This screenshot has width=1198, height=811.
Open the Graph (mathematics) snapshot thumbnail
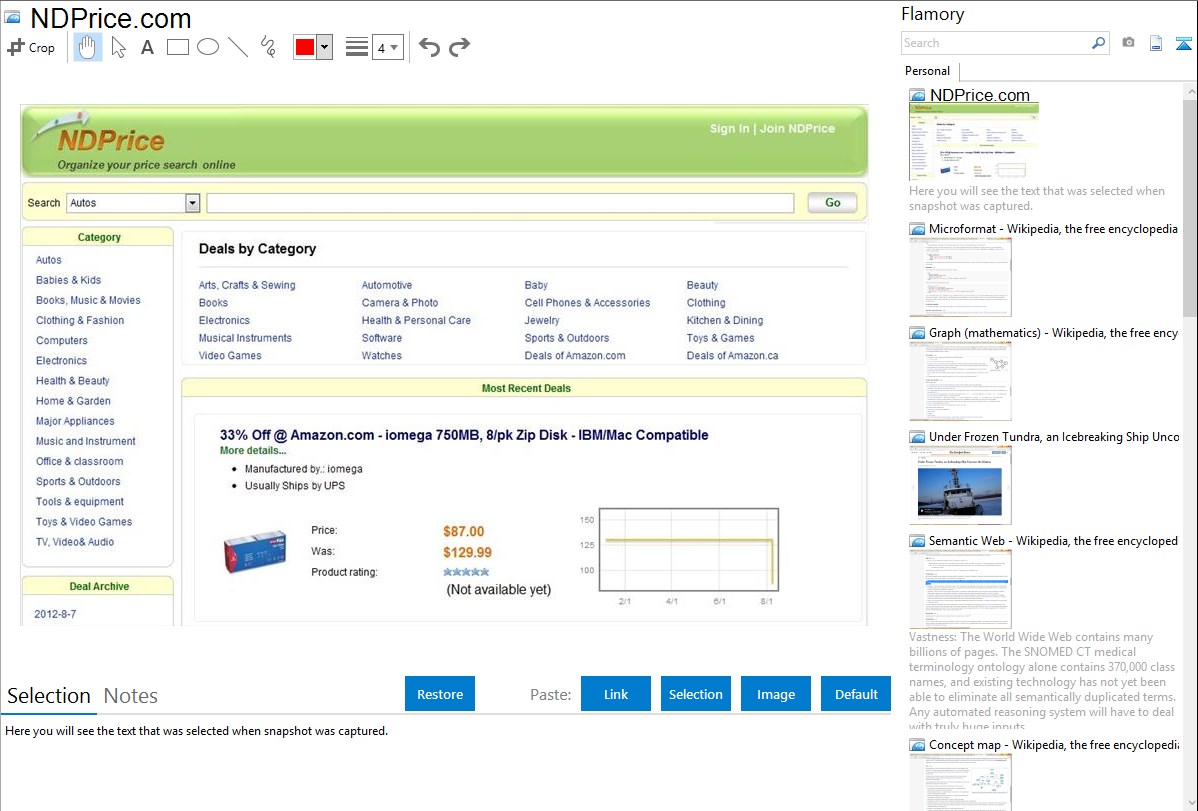pyautogui.click(x=960, y=381)
